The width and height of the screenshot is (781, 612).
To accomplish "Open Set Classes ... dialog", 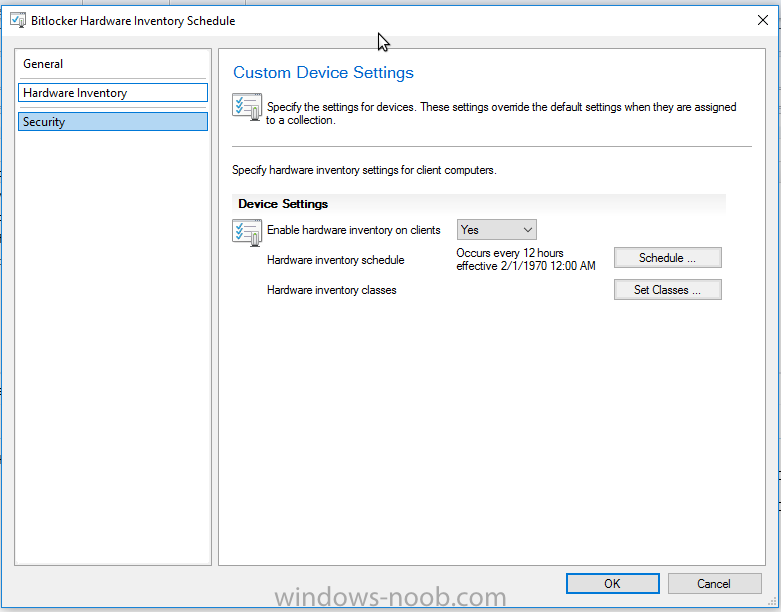I will [x=667, y=289].
